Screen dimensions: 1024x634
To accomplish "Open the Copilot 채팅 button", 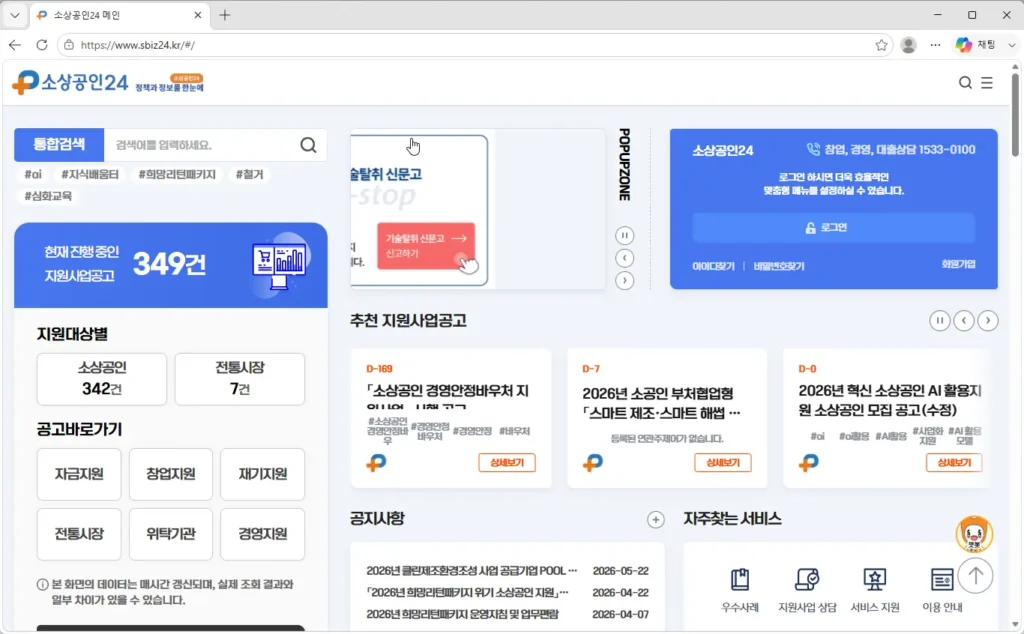I will coord(975,45).
